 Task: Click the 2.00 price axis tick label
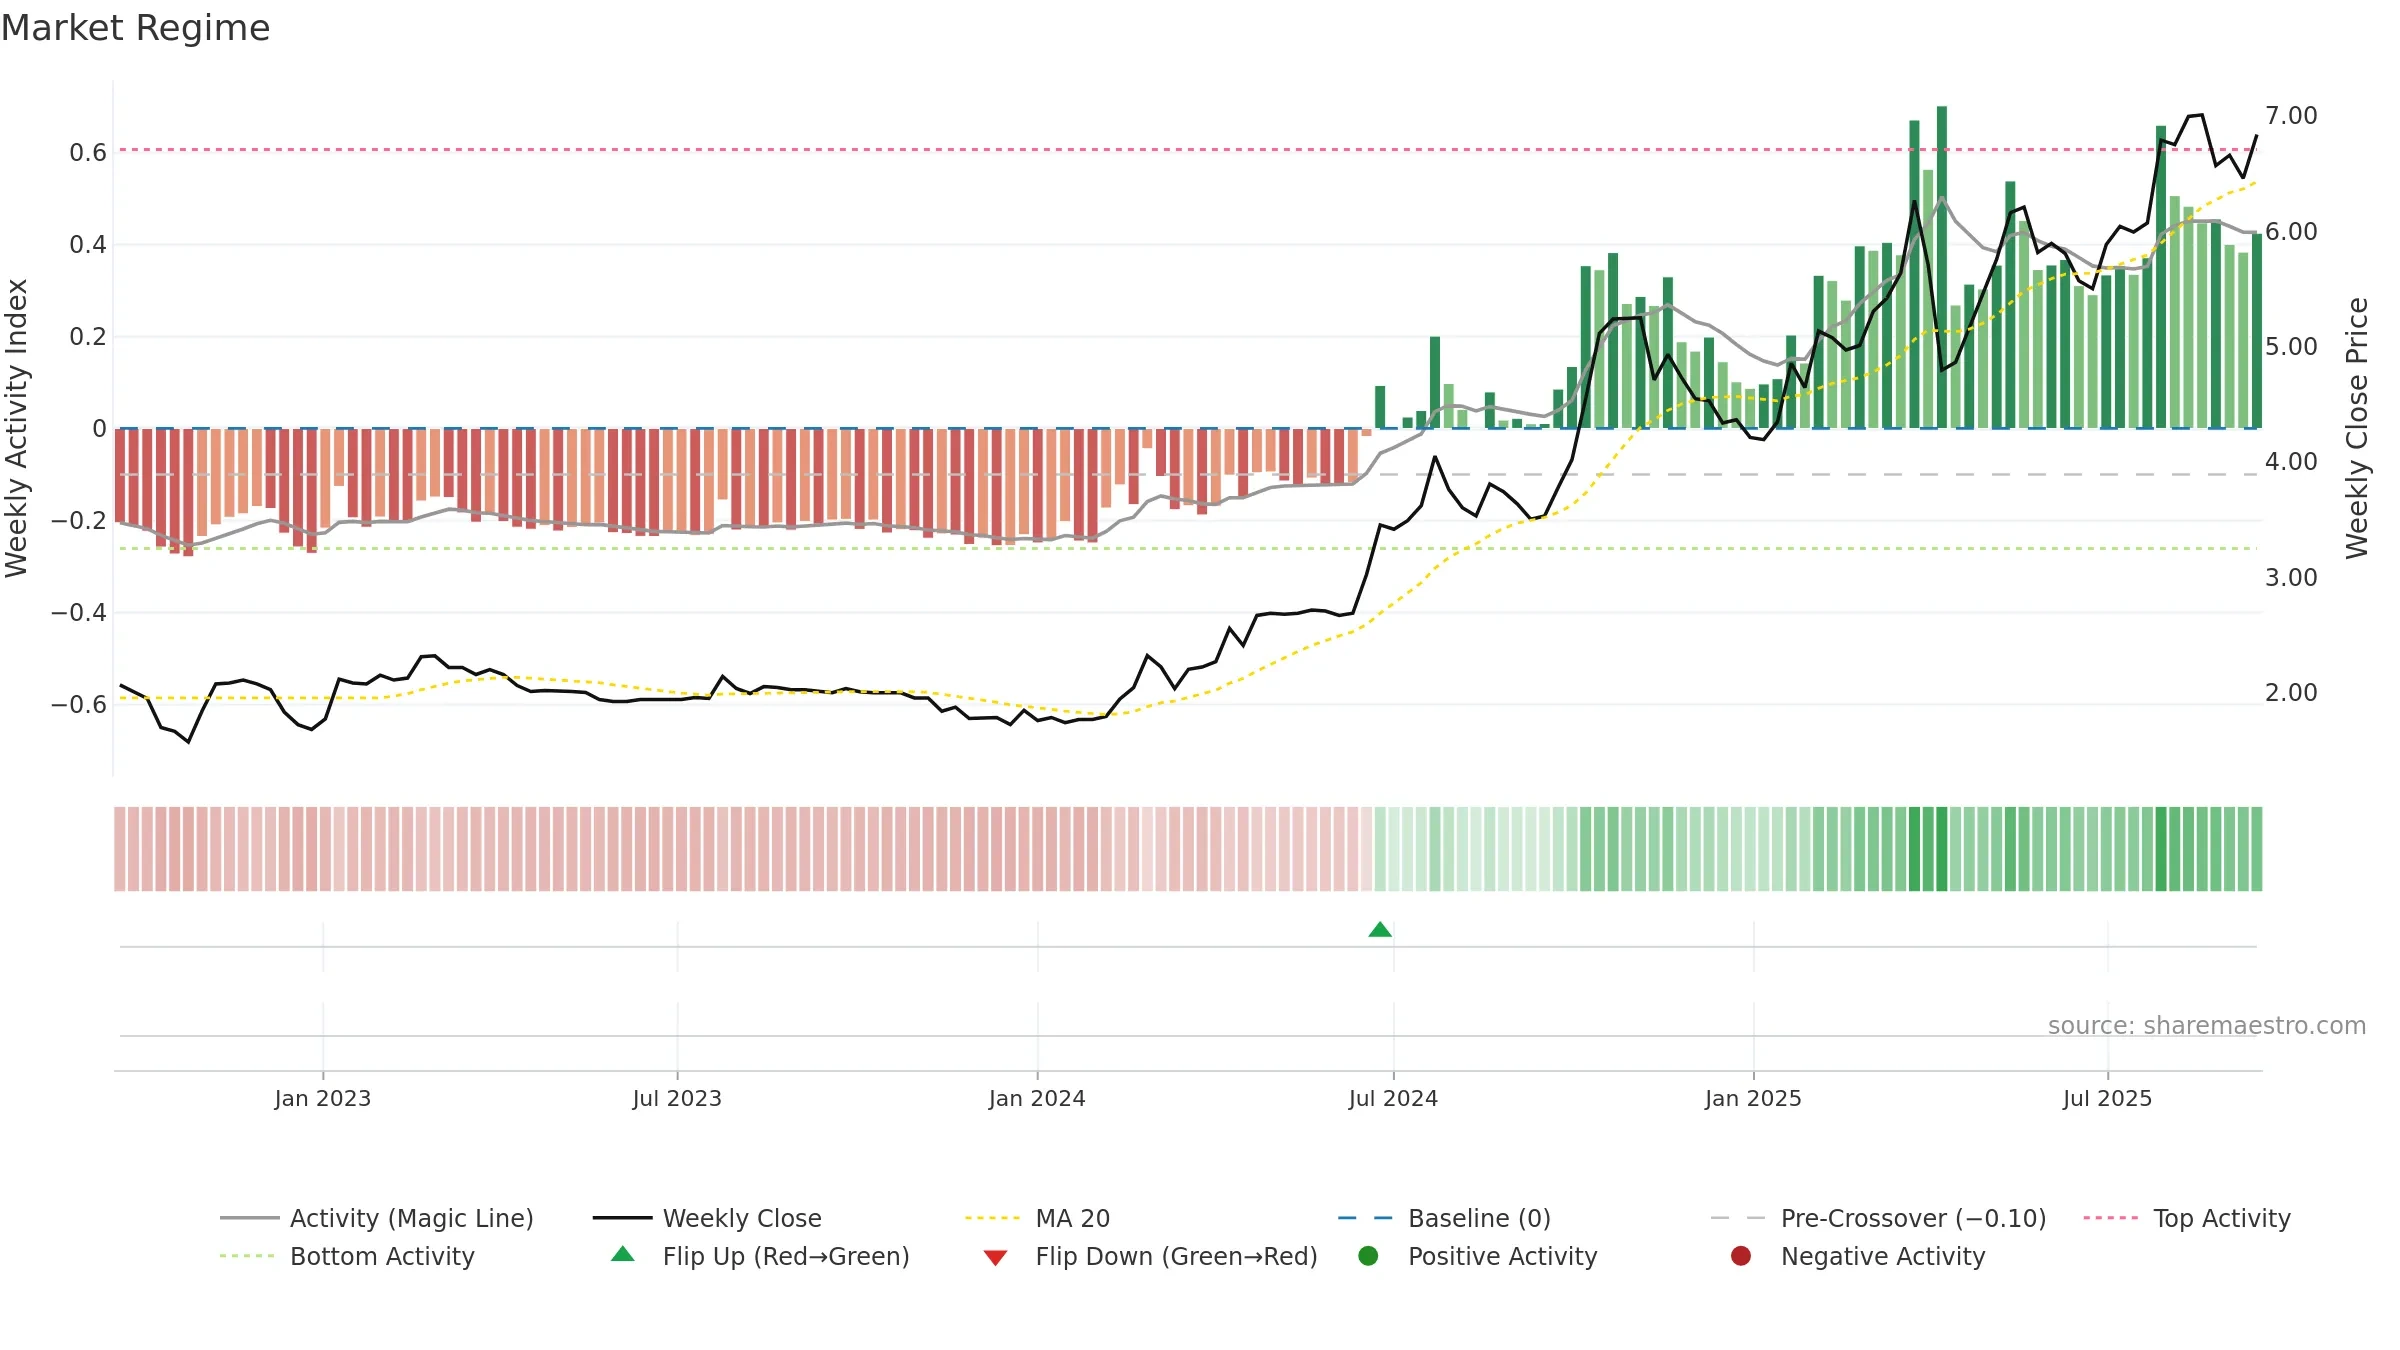pyautogui.click(x=2291, y=692)
